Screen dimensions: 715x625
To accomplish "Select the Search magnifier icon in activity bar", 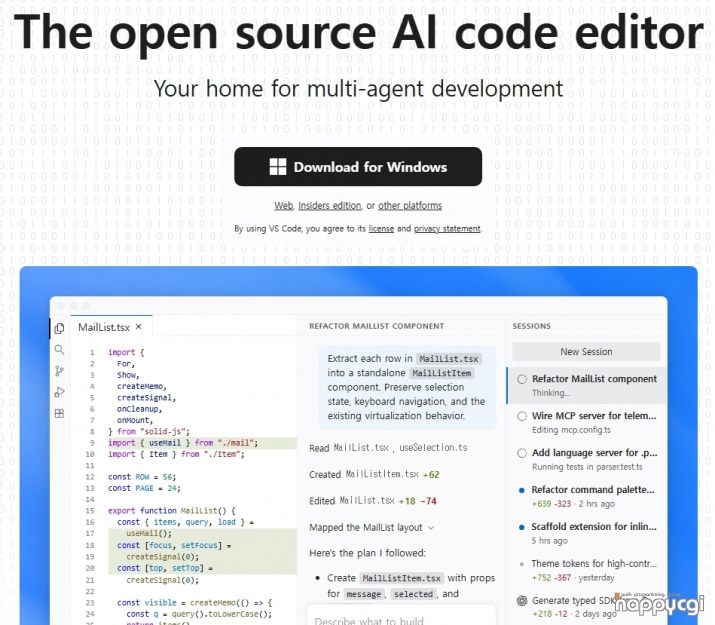I will (59, 350).
